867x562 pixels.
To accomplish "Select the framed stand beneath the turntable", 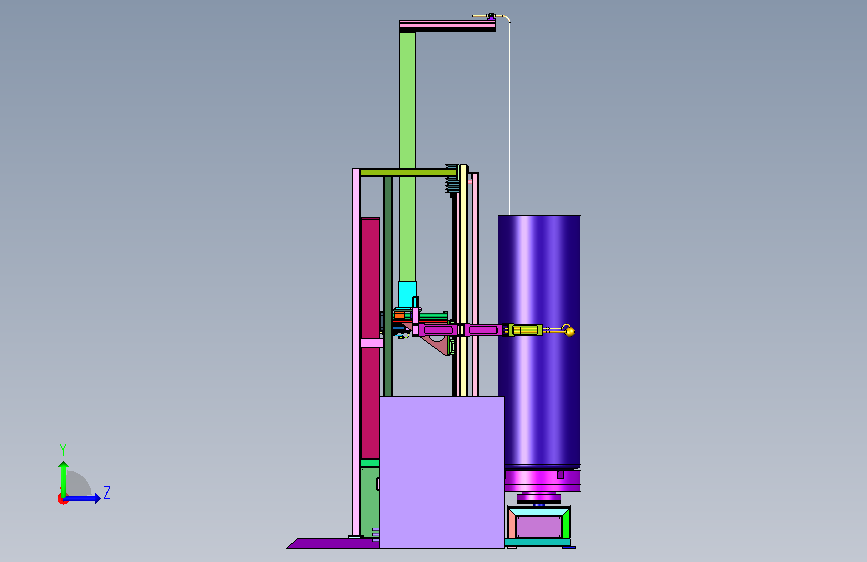I will tap(539, 524).
